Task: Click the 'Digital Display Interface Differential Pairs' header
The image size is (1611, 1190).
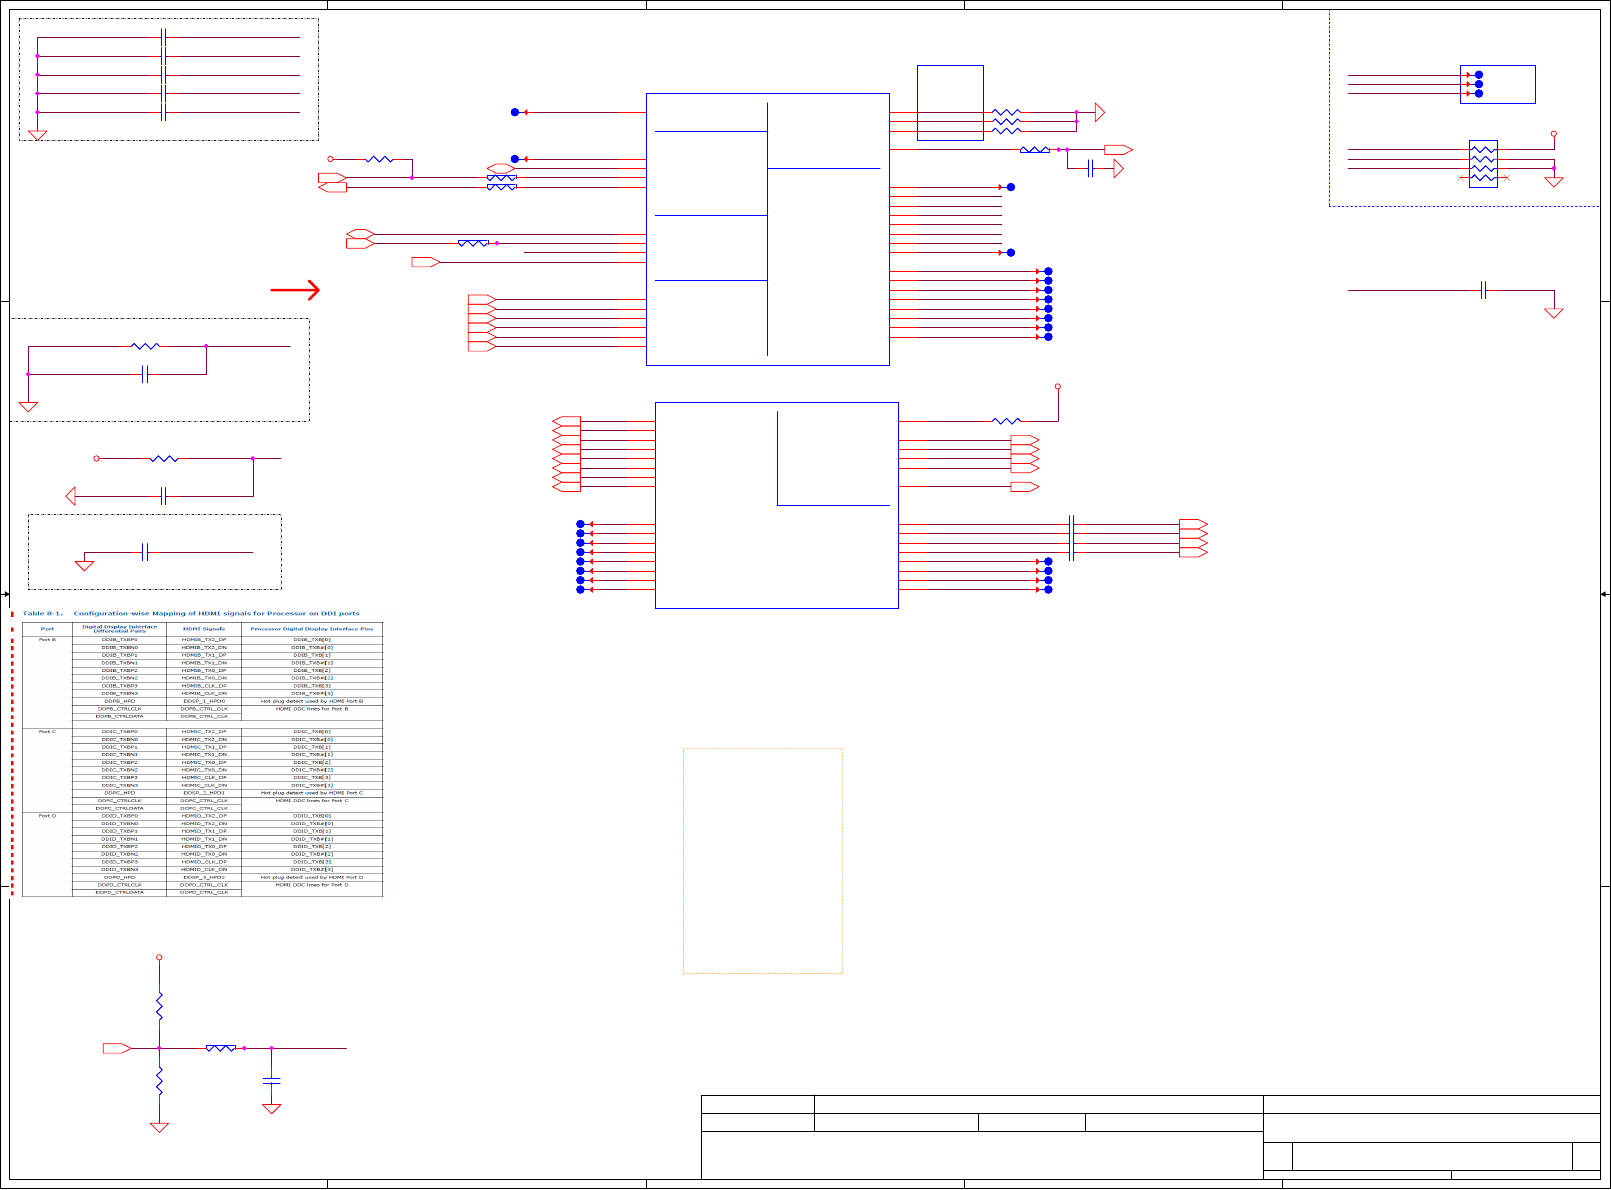Action: [119, 629]
